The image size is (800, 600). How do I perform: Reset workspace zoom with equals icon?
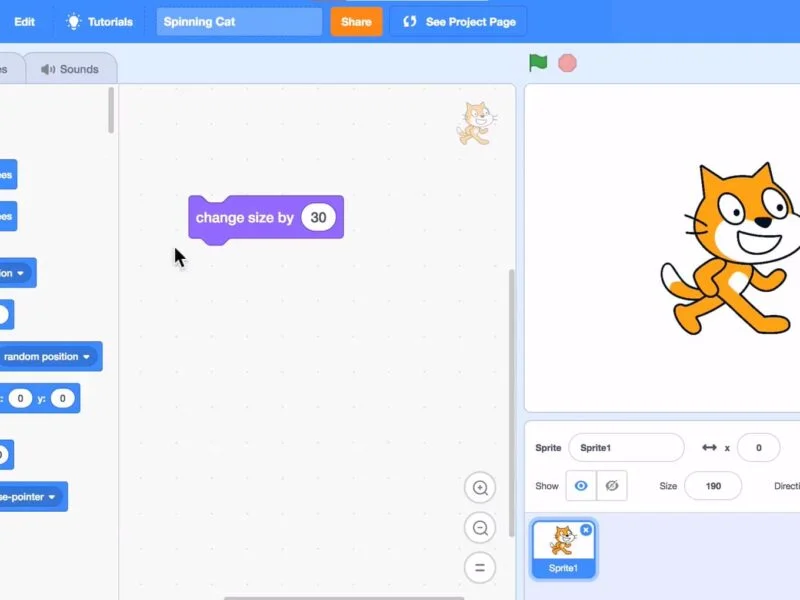coord(480,568)
